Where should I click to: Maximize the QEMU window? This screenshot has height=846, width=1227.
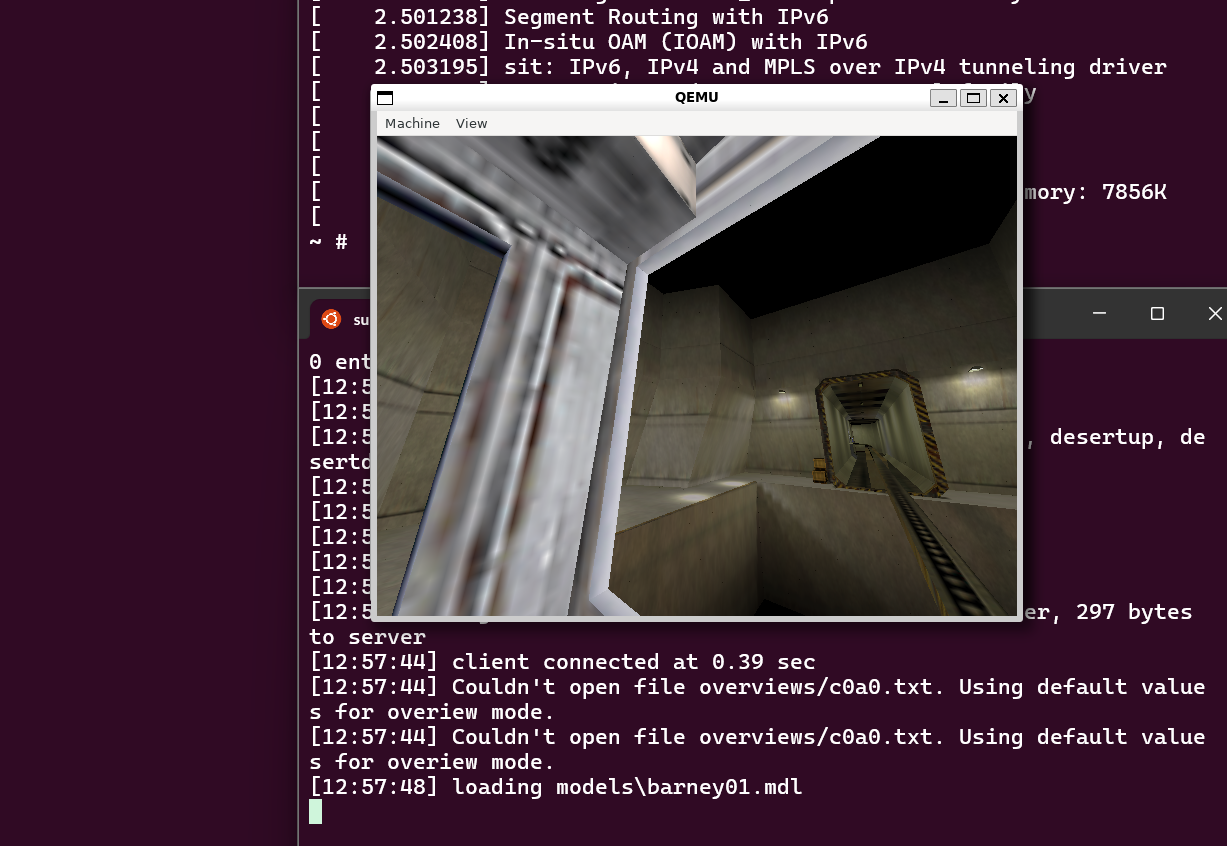pos(973,98)
